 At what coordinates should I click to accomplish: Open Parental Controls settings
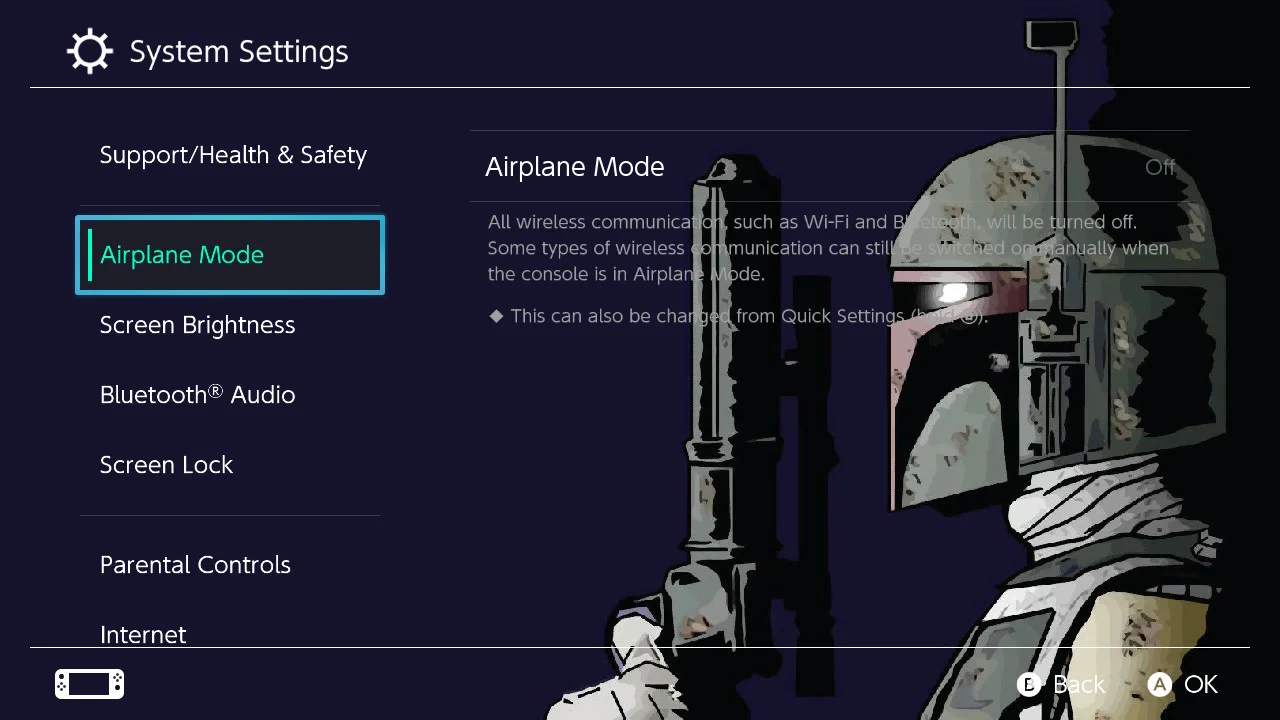click(195, 565)
